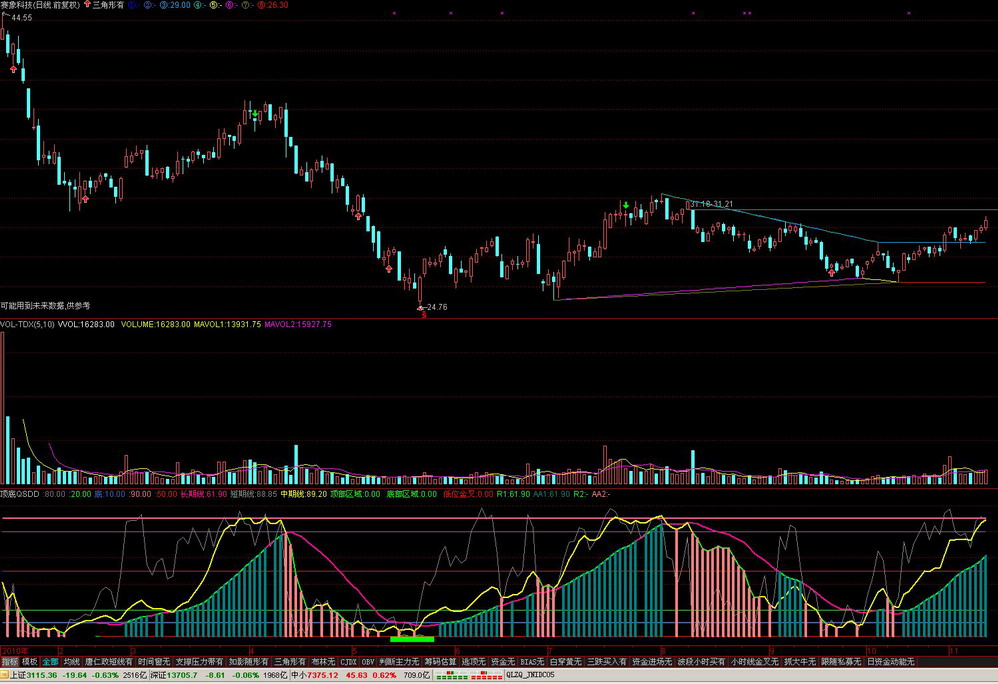Open the 资金进场无 indicator
The width and height of the screenshot is (998, 684).
tap(651, 662)
